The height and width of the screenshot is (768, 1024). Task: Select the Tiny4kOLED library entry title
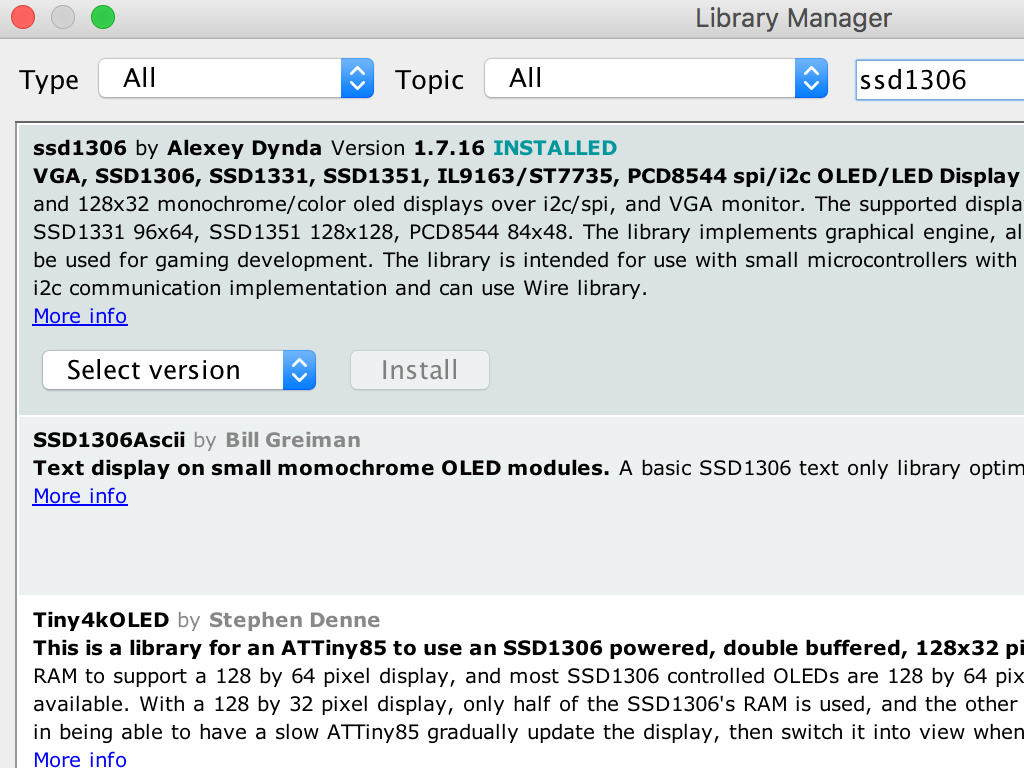point(101,620)
